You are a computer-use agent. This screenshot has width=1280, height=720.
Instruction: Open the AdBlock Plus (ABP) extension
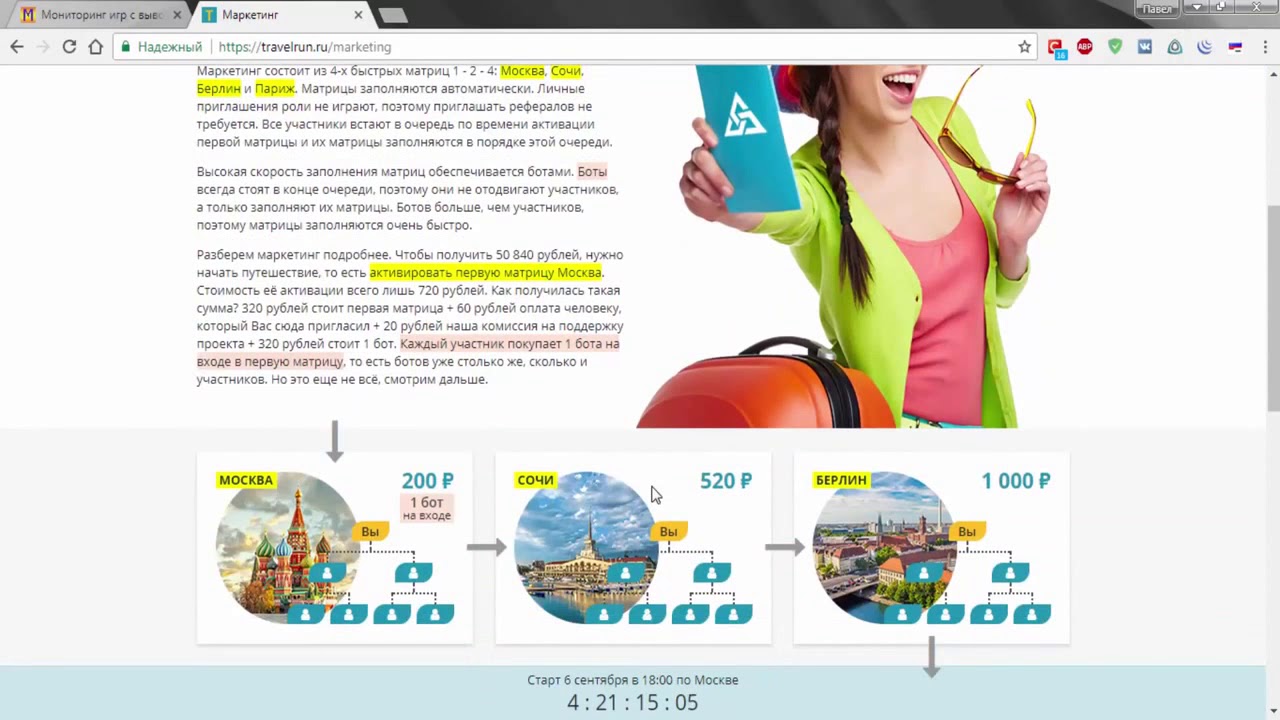pyautogui.click(x=1085, y=47)
